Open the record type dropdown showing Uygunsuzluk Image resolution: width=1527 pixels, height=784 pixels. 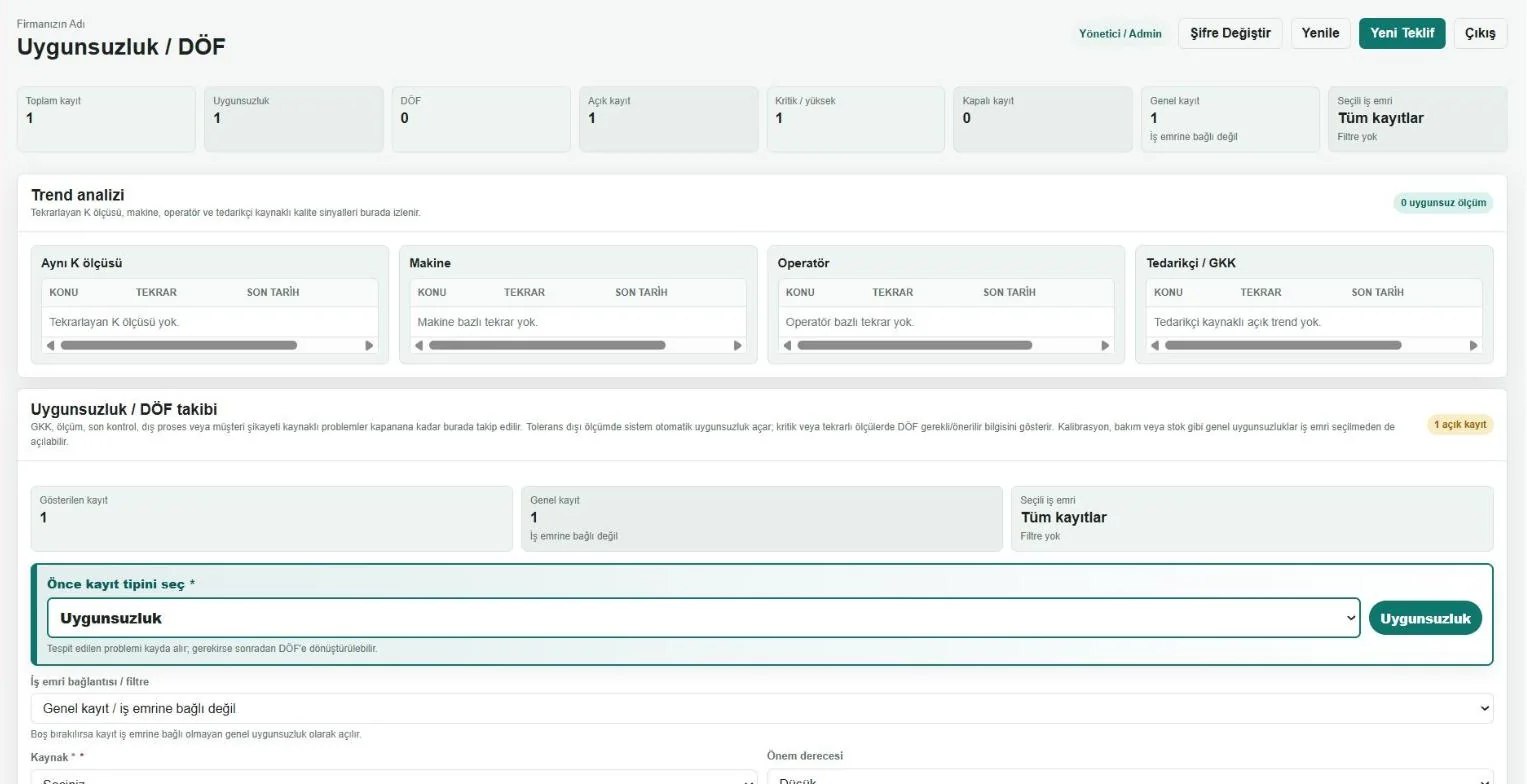[x=703, y=618]
